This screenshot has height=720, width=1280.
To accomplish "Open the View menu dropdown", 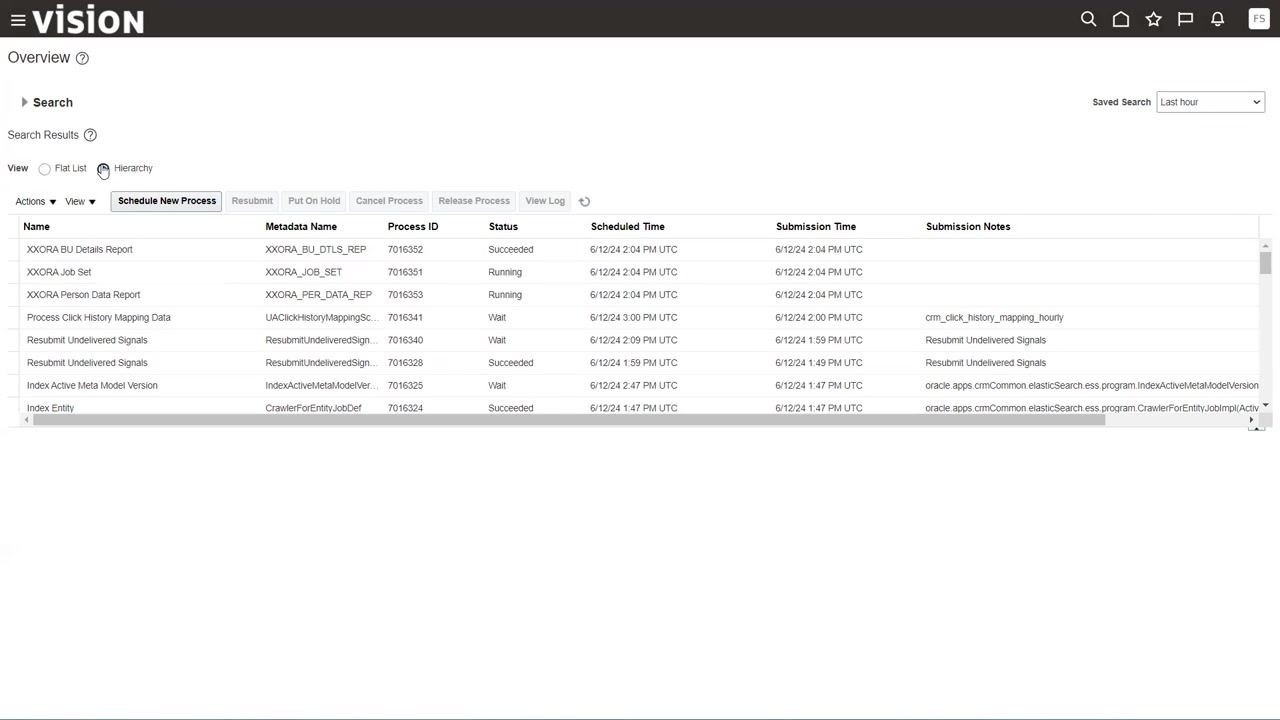I will (x=80, y=202).
